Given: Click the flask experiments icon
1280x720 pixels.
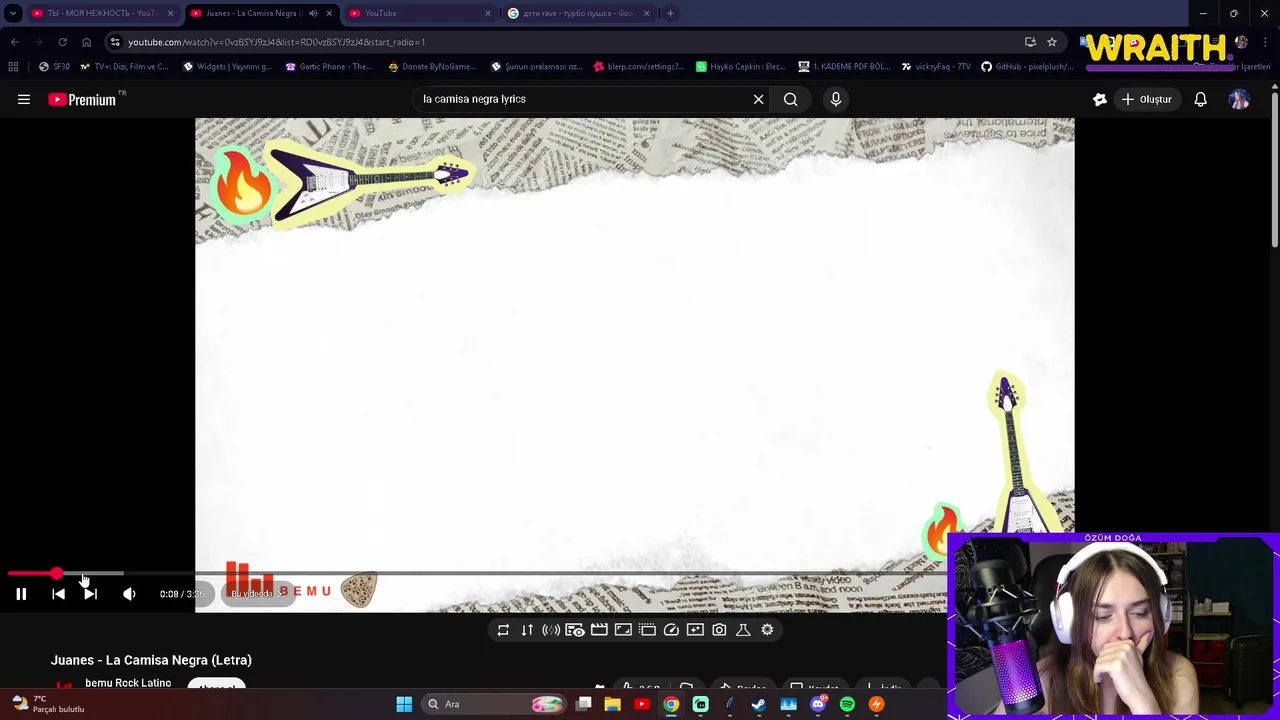Looking at the screenshot, I should pos(743,630).
